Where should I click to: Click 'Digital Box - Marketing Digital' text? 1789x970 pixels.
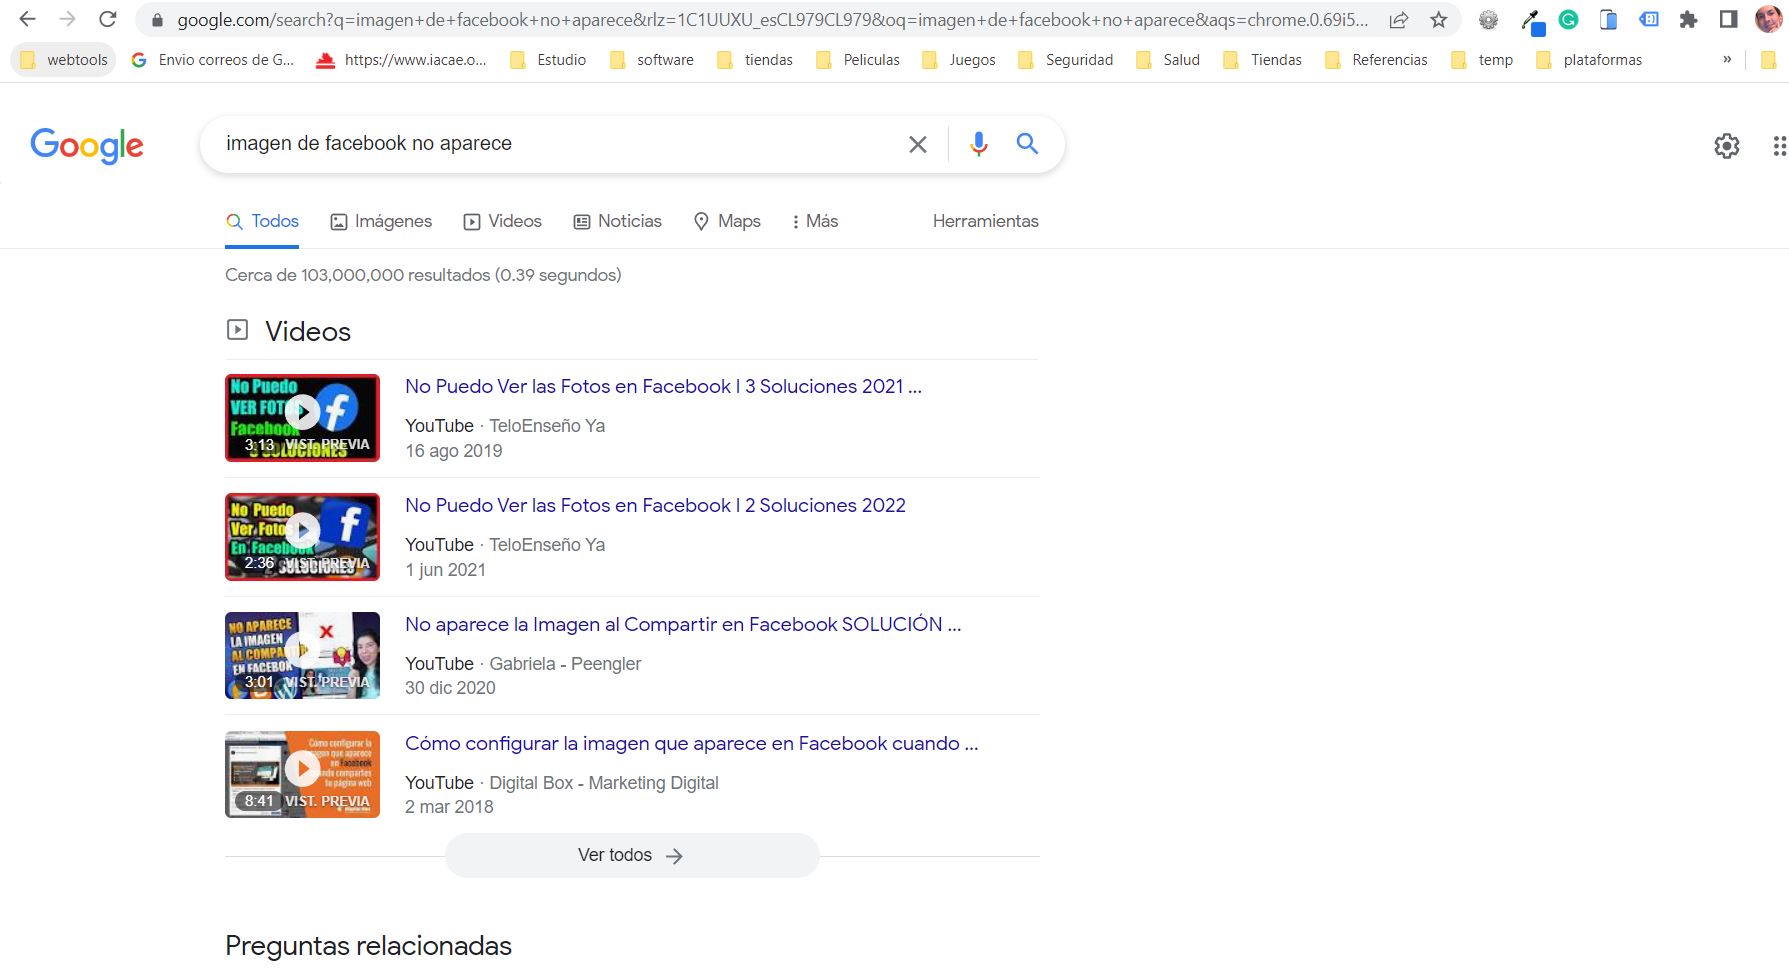pyautogui.click(x=604, y=783)
